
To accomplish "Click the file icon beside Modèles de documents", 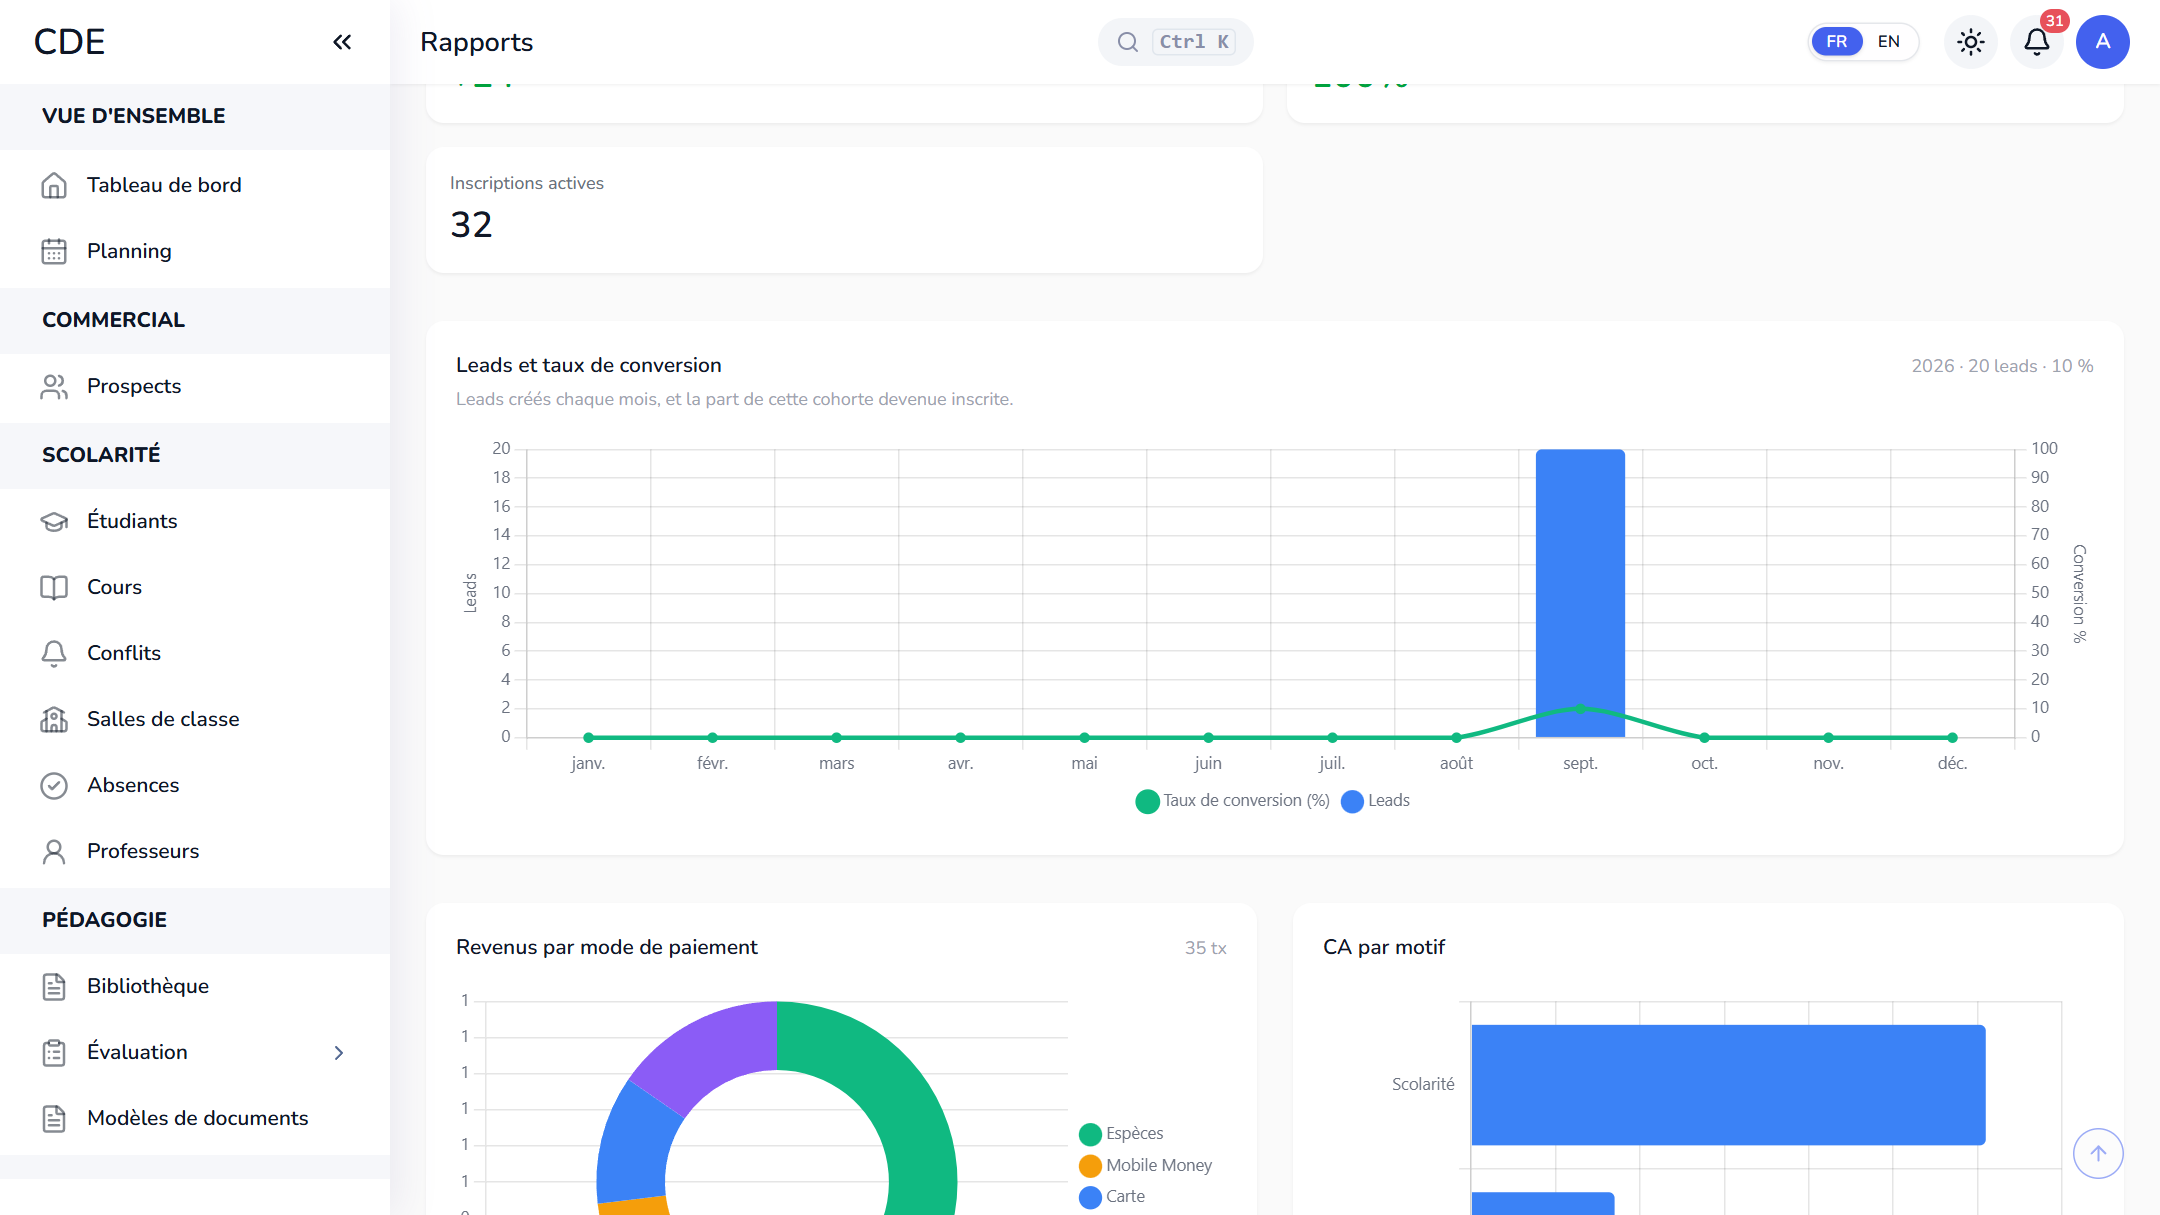I will [54, 1118].
